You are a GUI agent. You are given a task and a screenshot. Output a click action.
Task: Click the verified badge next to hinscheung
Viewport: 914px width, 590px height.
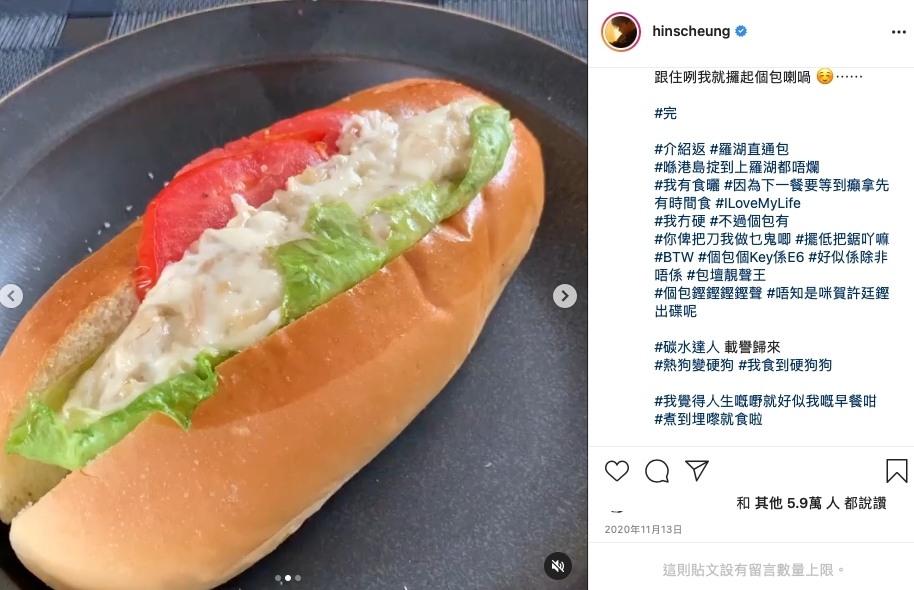pyautogui.click(x=741, y=31)
